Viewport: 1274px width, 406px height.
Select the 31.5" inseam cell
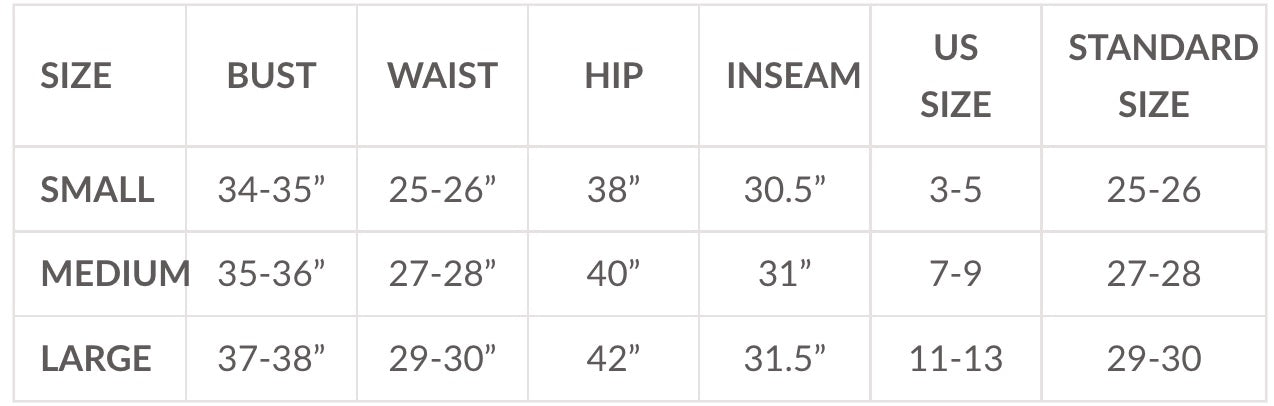(x=784, y=358)
